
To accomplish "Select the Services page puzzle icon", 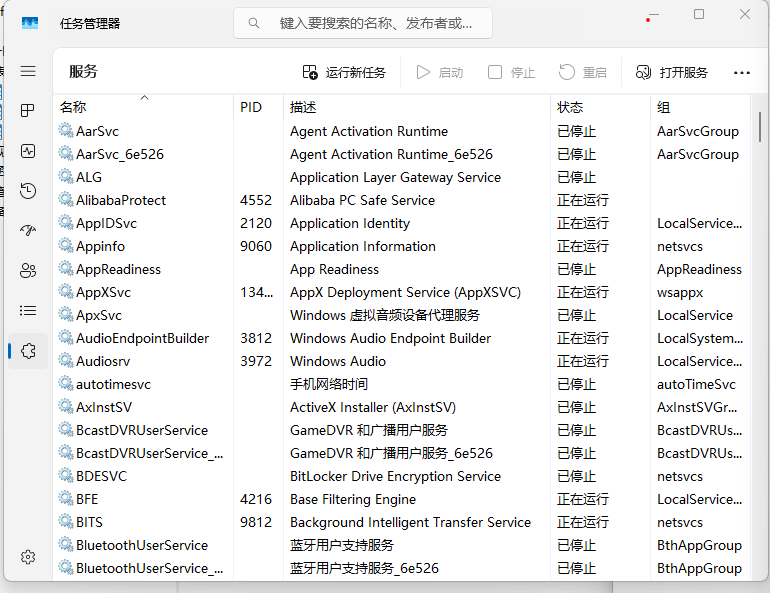I will pyautogui.click(x=28, y=351).
